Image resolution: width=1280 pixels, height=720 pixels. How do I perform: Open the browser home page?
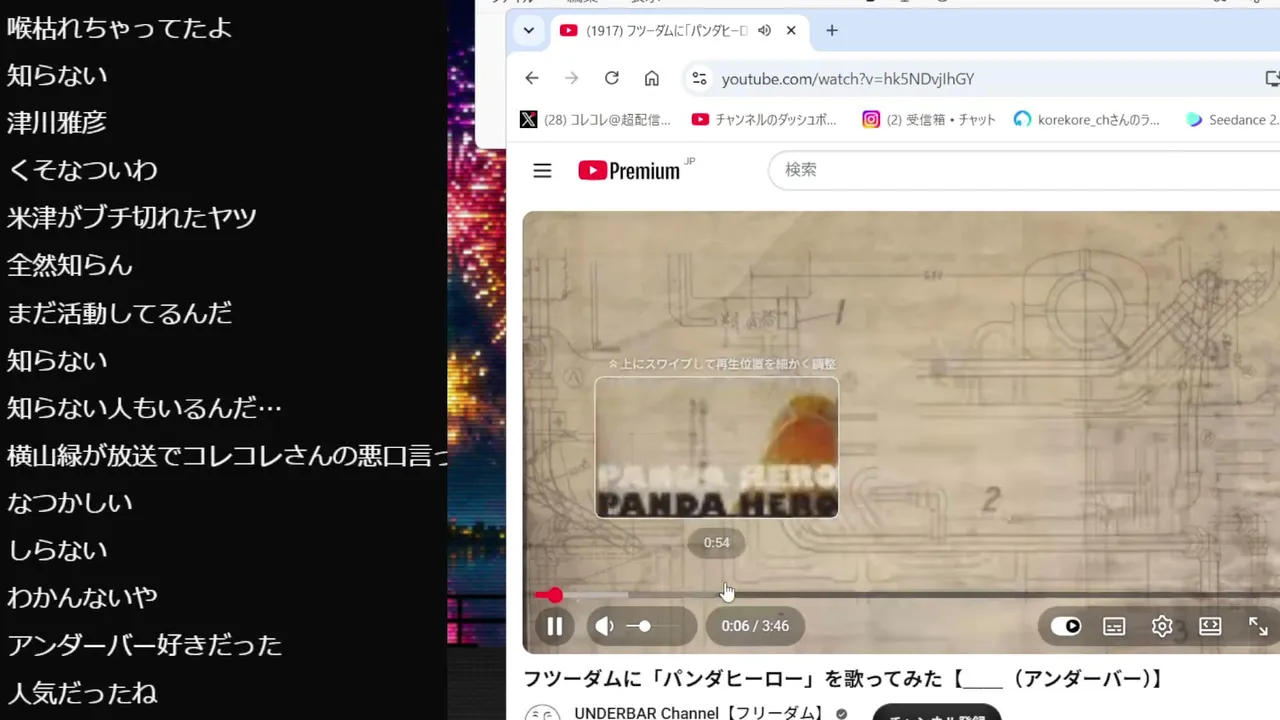[x=652, y=79]
